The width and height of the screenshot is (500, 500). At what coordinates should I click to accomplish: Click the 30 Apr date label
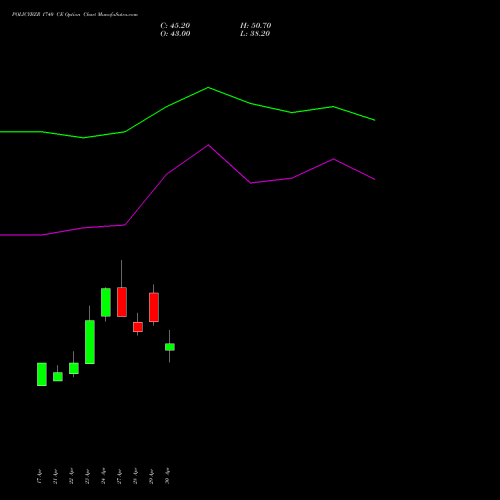coord(168,476)
